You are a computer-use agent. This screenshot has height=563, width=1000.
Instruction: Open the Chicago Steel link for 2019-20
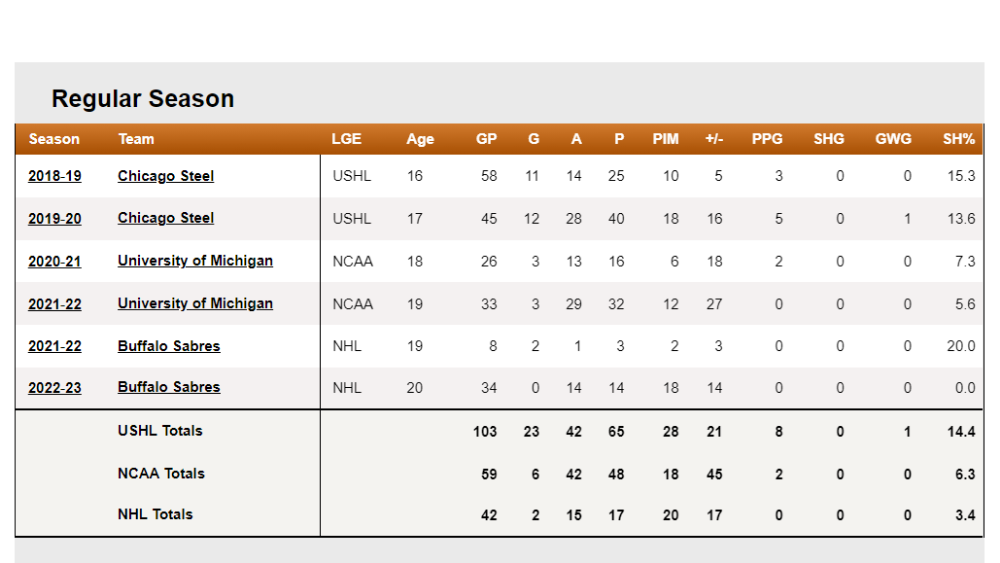pyautogui.click(x=166, y=218)
